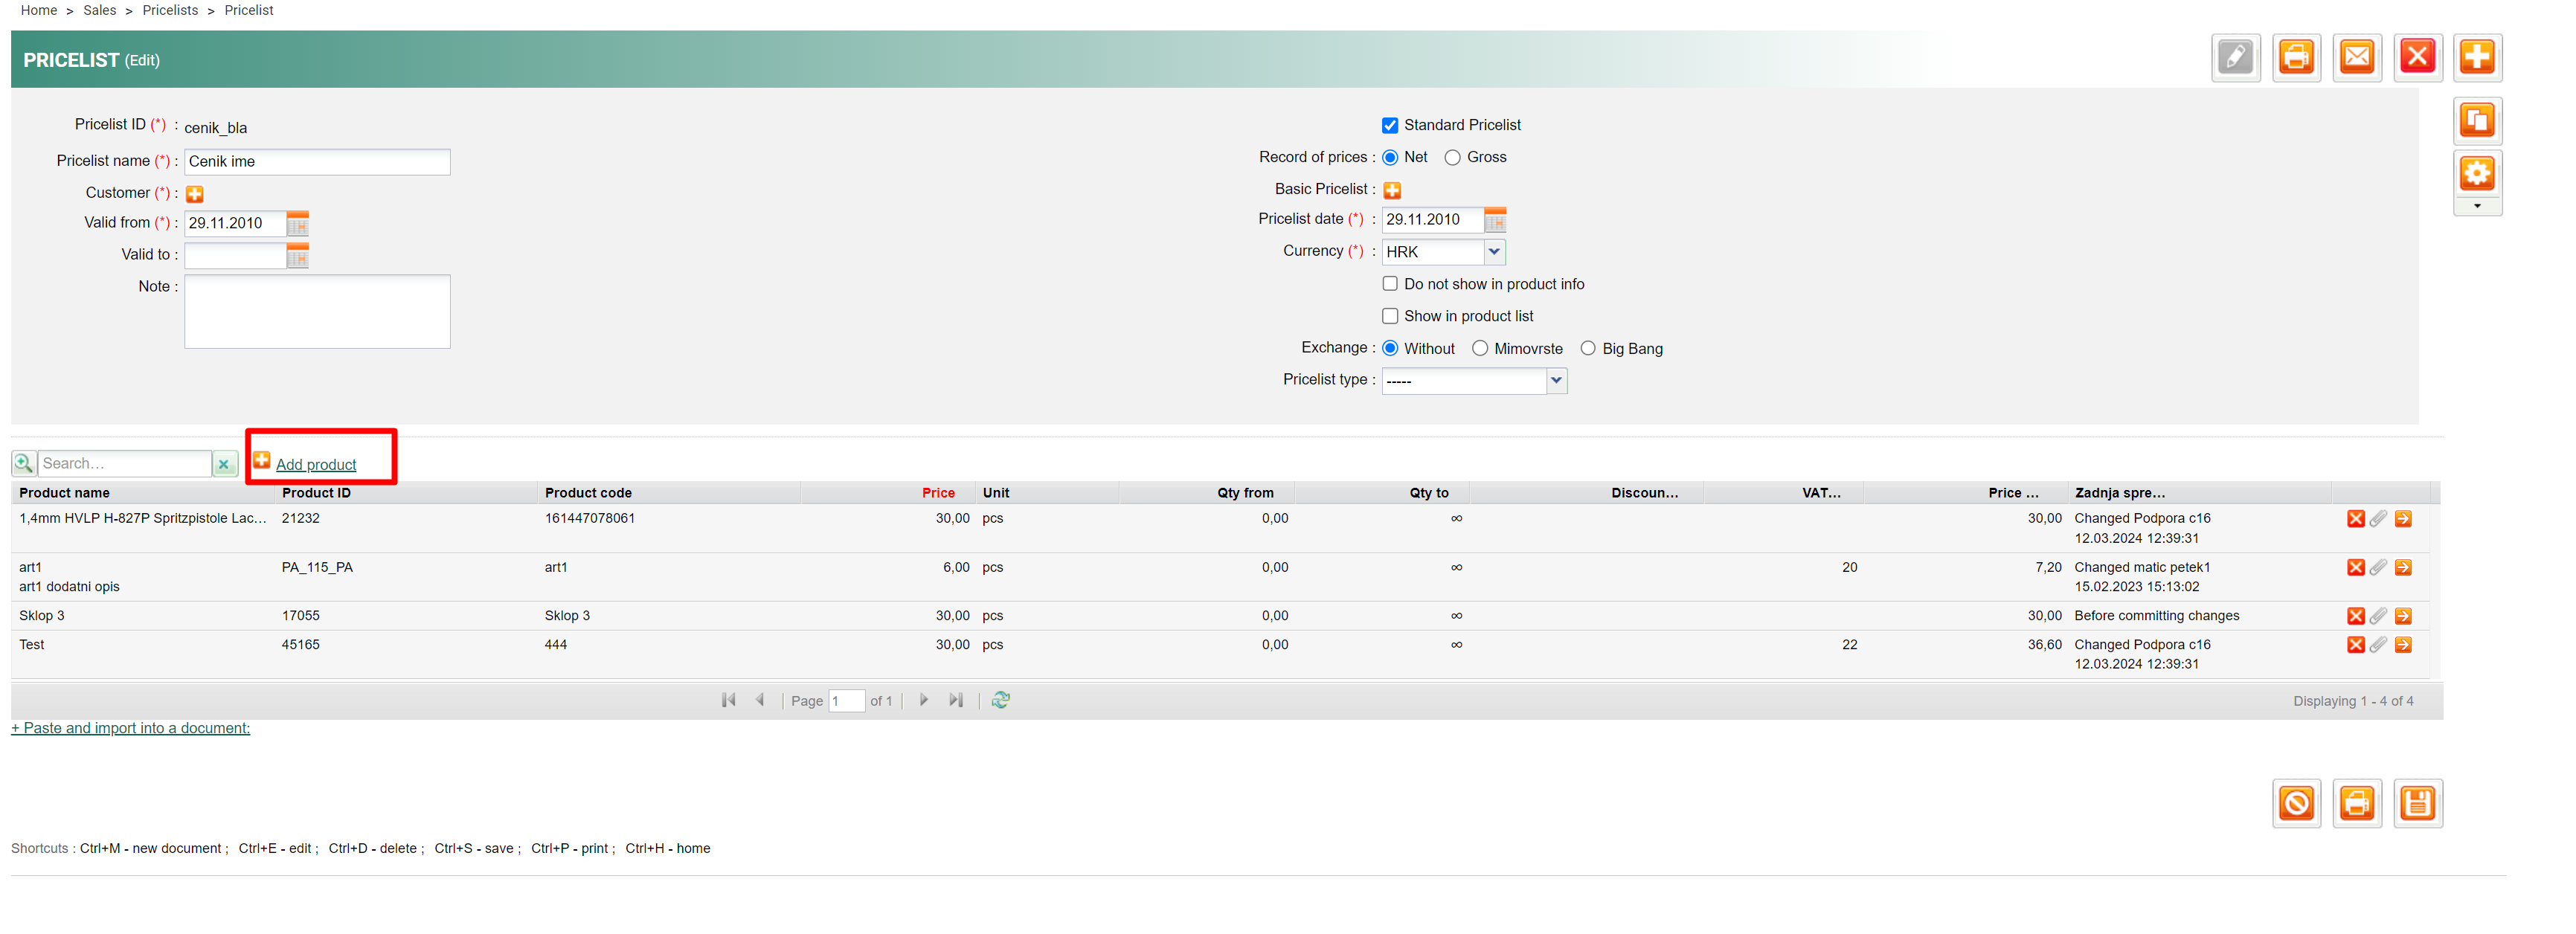This screenshot has width=2576, height=934.
Task: Expand settings gear dropdown arrow on right
Action: 2476,207
